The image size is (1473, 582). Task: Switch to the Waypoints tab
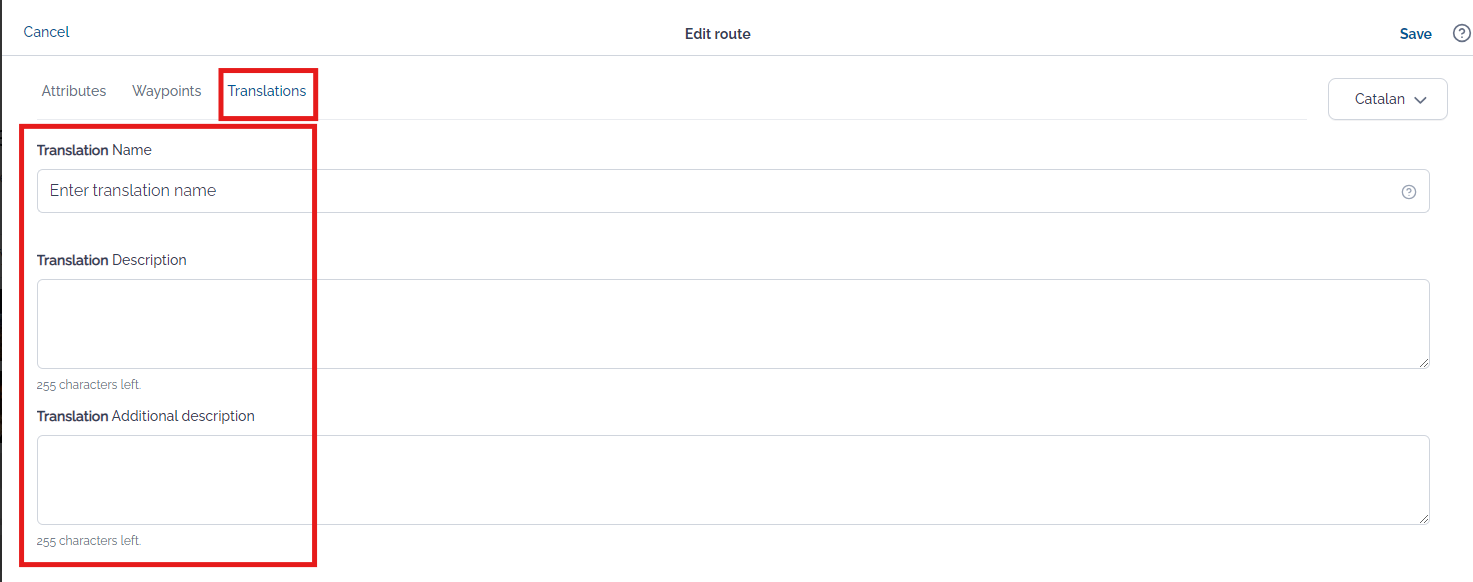[x=167, y=91]
